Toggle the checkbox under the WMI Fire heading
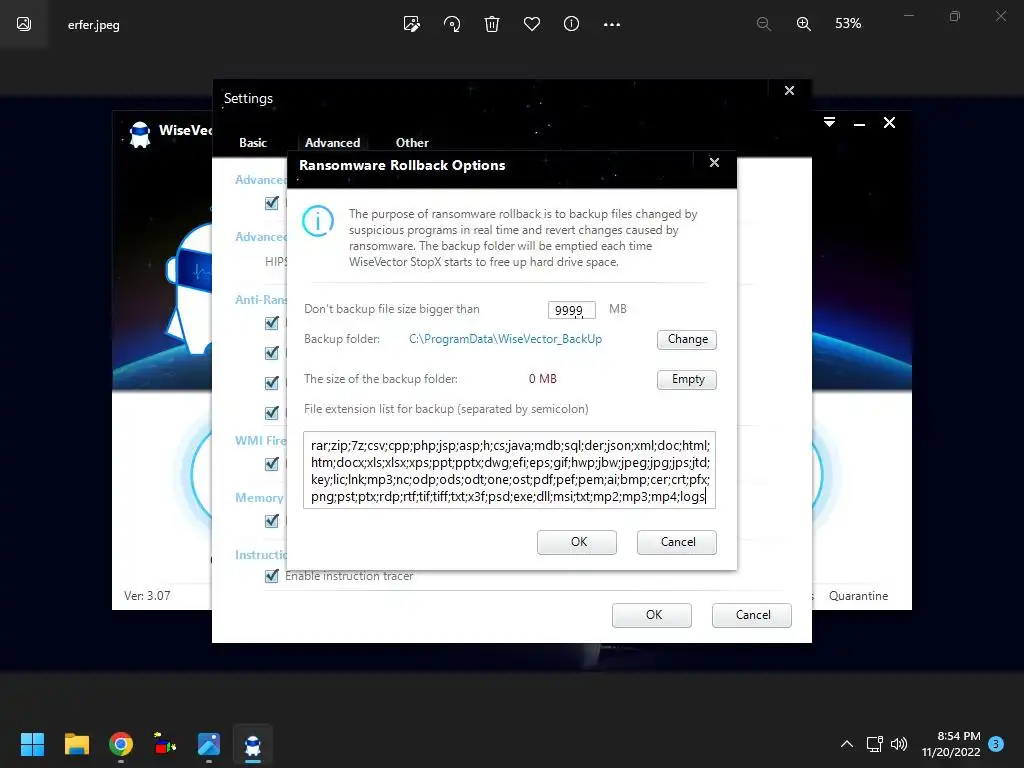Screen dimensions: 1024x768 coord(272,464)
